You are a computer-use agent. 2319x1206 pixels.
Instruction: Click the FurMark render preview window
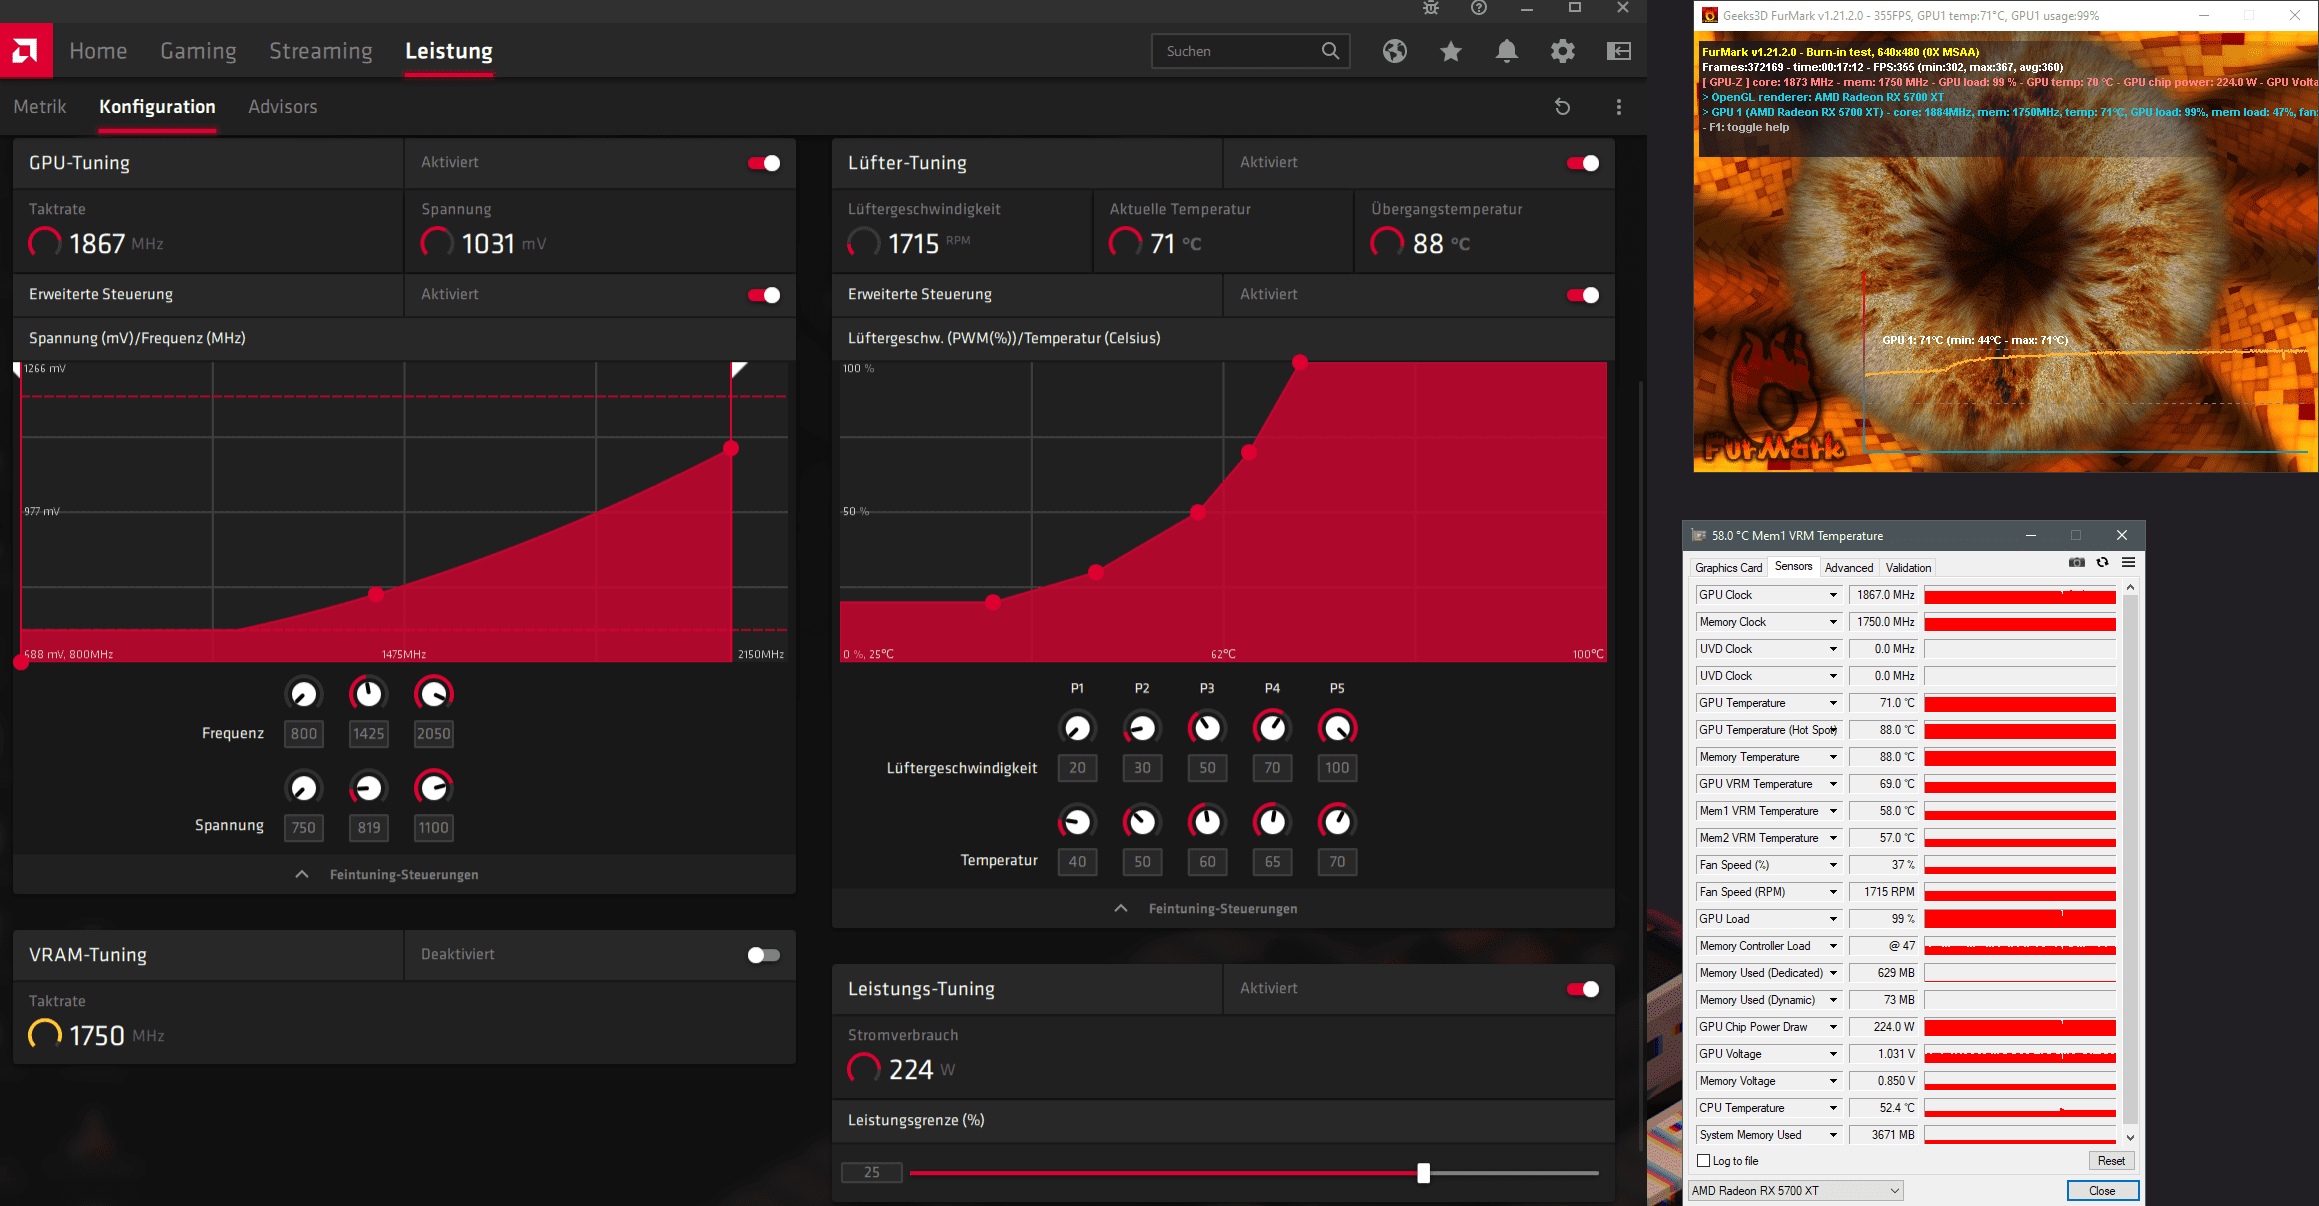pyautogui.click(x=2005, y=250)
